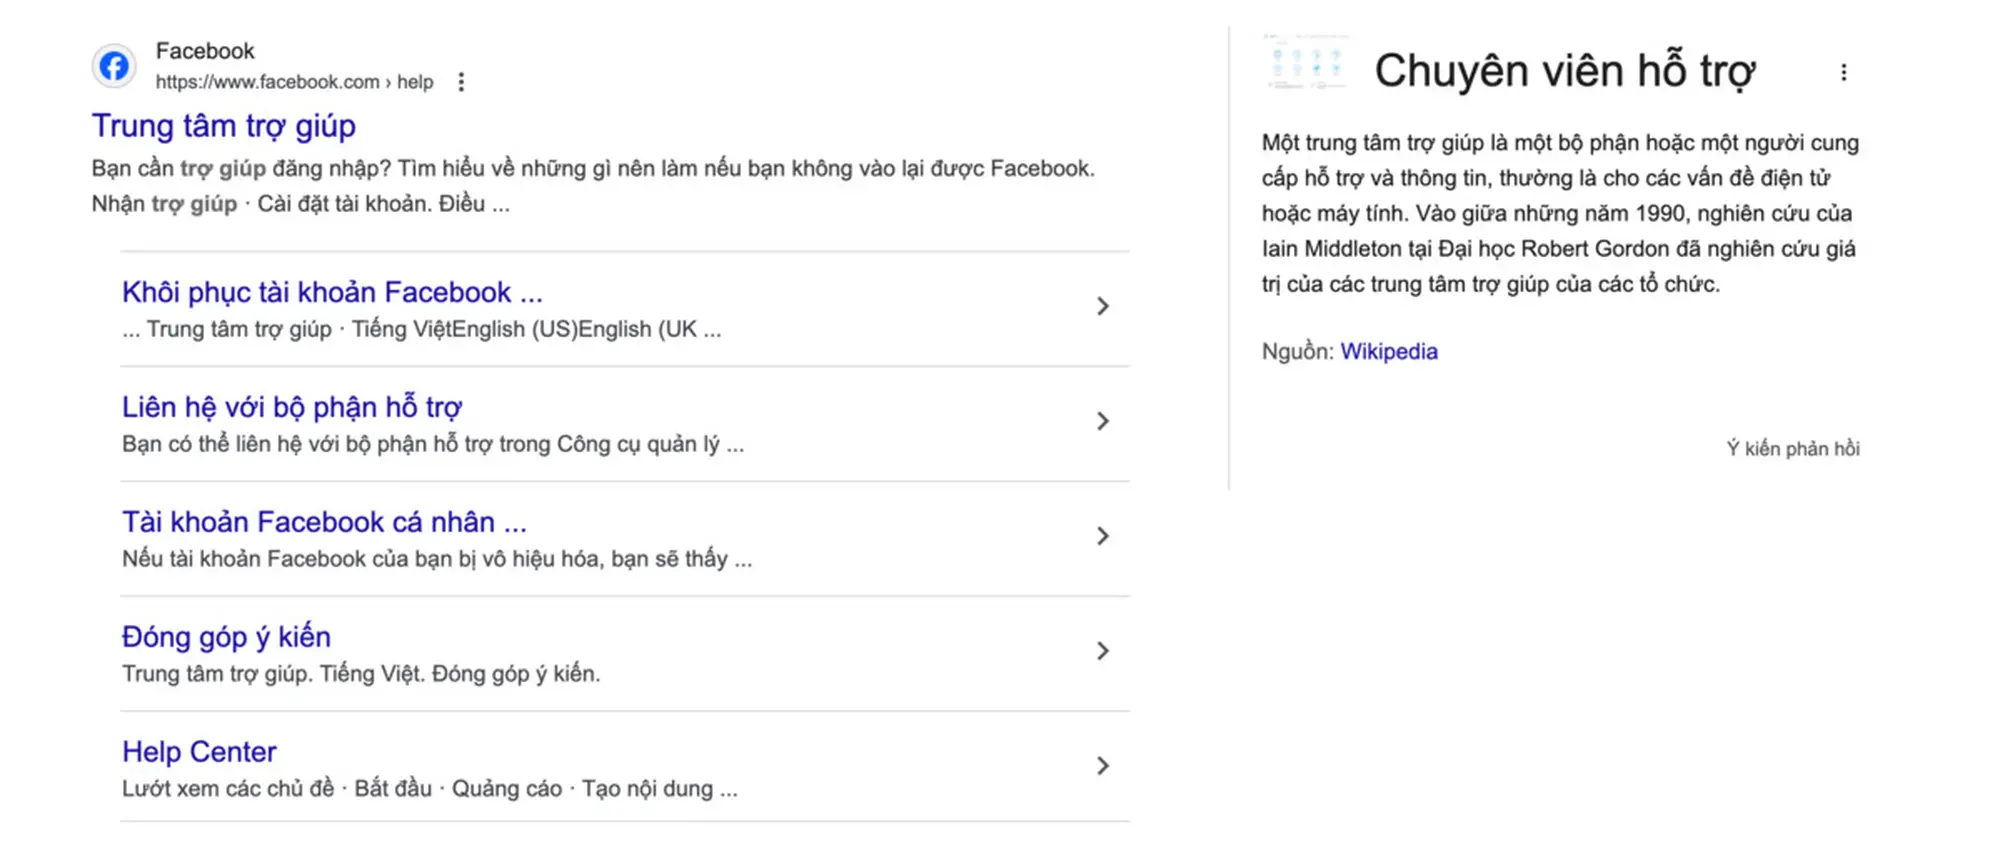Click panel paragraph starting 'Một trung tâm trợ giúp là'
The height and width of the screenshot is (842, 2000).
1560,213
